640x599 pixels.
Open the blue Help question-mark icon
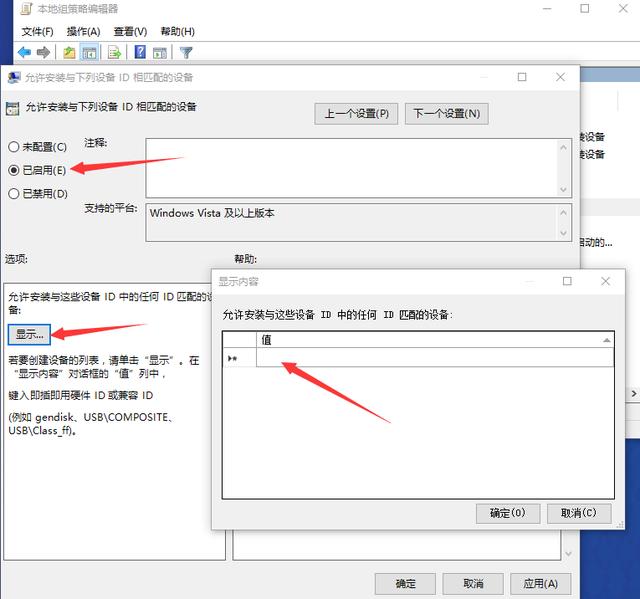click(140, 52)
